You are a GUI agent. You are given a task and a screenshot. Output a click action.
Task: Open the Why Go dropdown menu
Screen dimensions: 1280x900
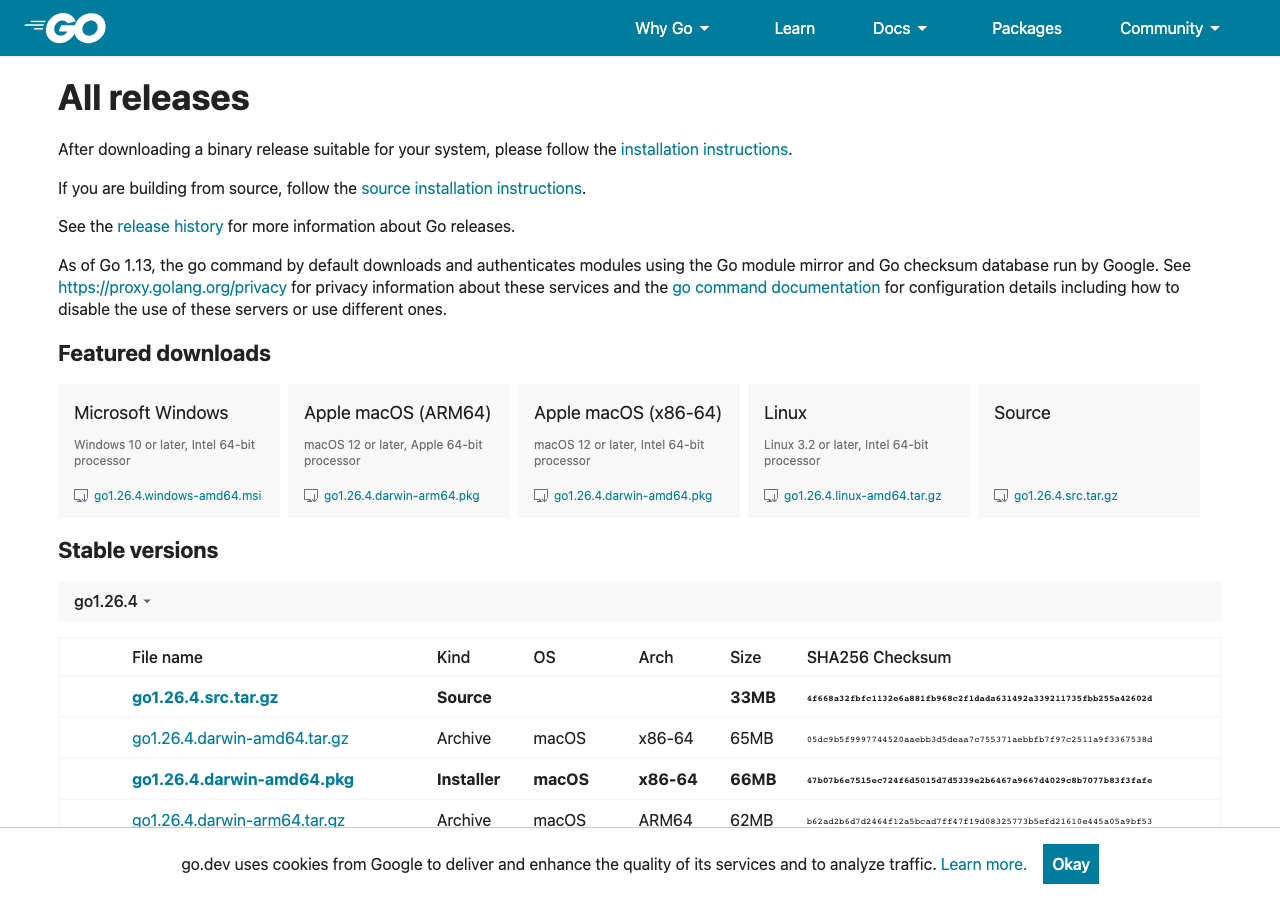coord(672,28)
